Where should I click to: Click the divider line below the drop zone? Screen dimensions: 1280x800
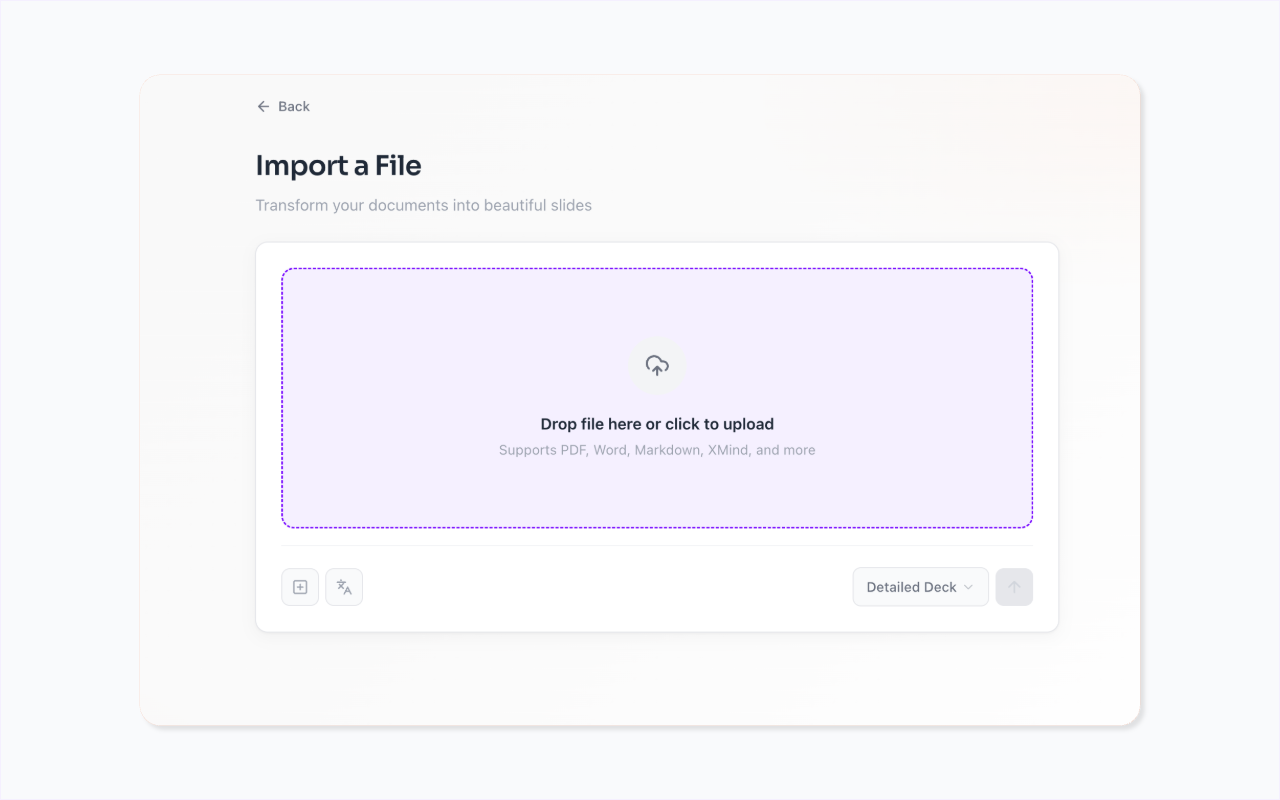[x=657, y=546]
